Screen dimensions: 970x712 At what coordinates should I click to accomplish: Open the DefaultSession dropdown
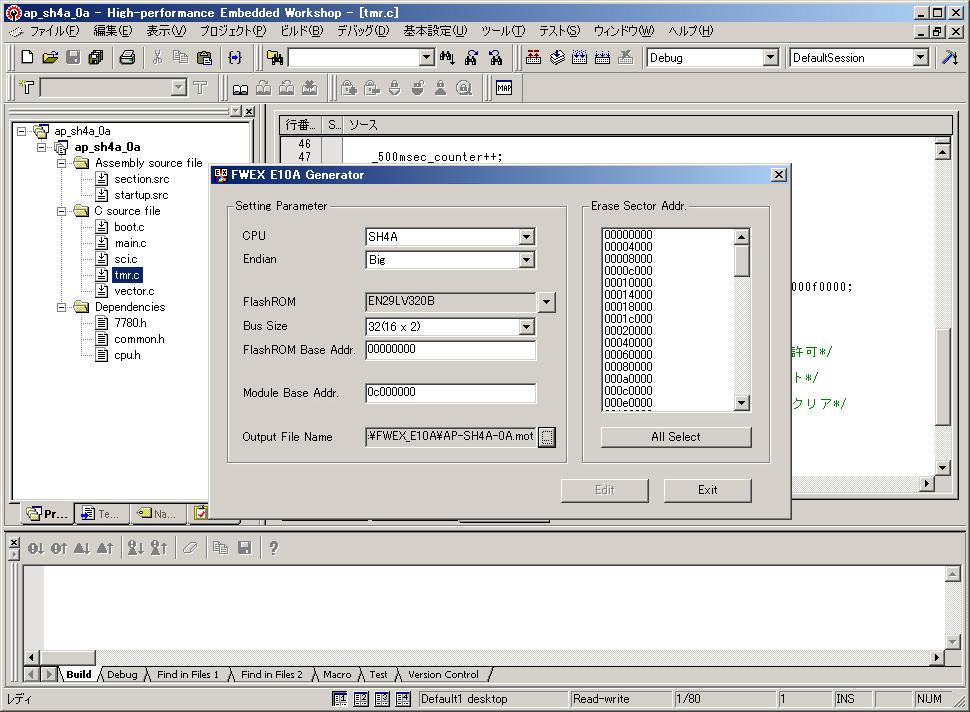(x=921, y=58)
